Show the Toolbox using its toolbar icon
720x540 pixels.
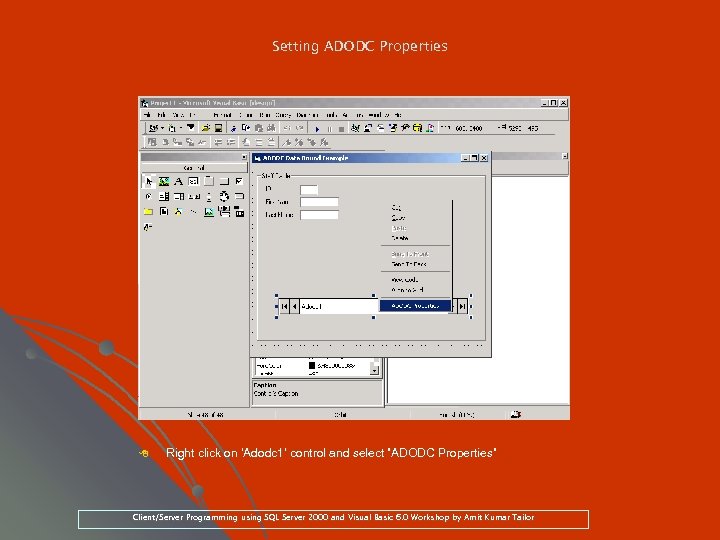tap(405, 128)
